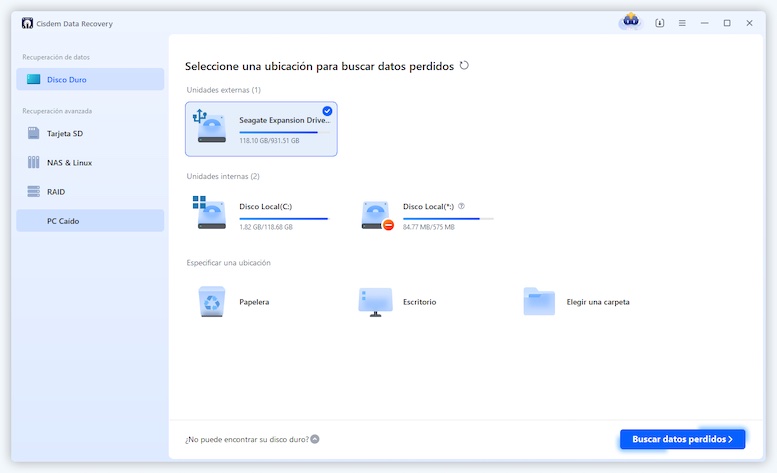777x473 pixels.
Task: Click the NAS & Linux server icon
Action: tap(33, 162)
